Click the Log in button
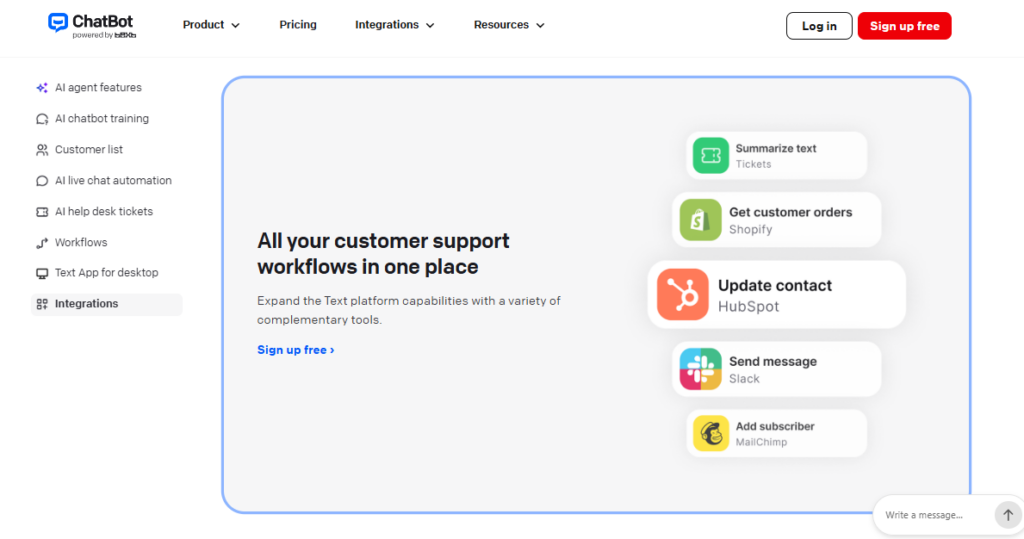The height and width of the screenshot is (539, 1024). [x=819, y=26]
